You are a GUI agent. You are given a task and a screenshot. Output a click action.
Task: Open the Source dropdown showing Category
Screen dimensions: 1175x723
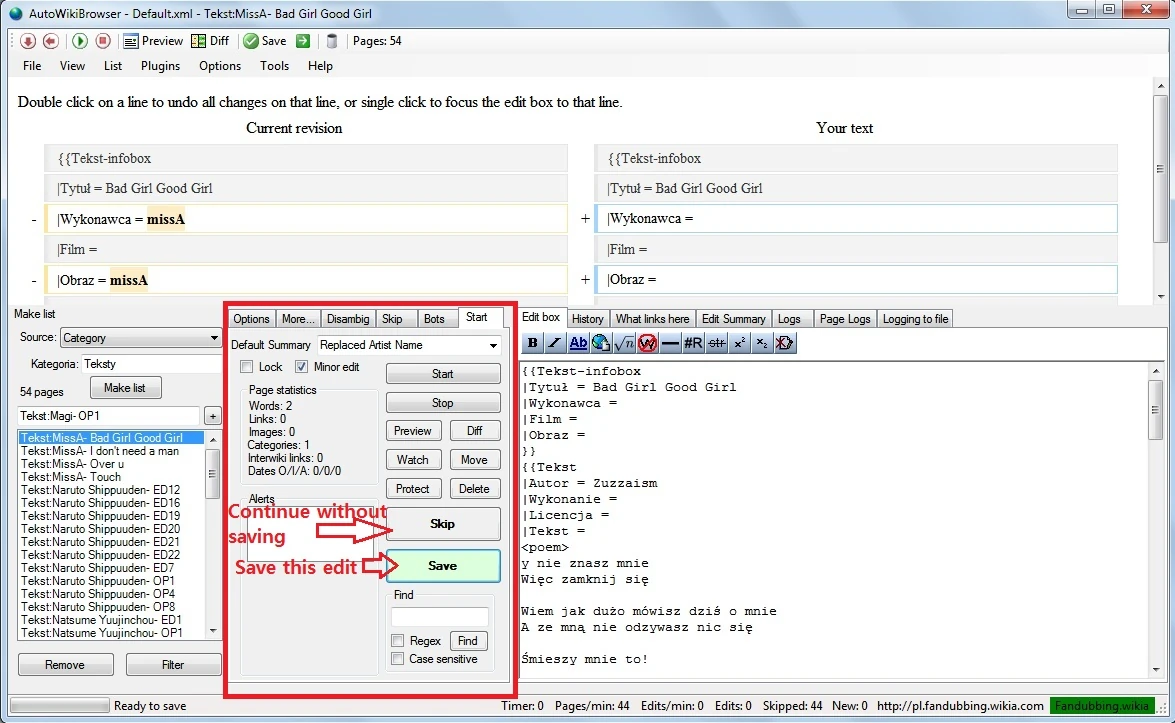click(141, 338)
